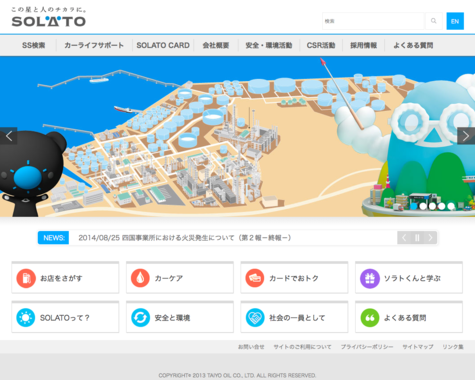Open the サイトマップ footer link
475x380 pixels.
(418, 347)
